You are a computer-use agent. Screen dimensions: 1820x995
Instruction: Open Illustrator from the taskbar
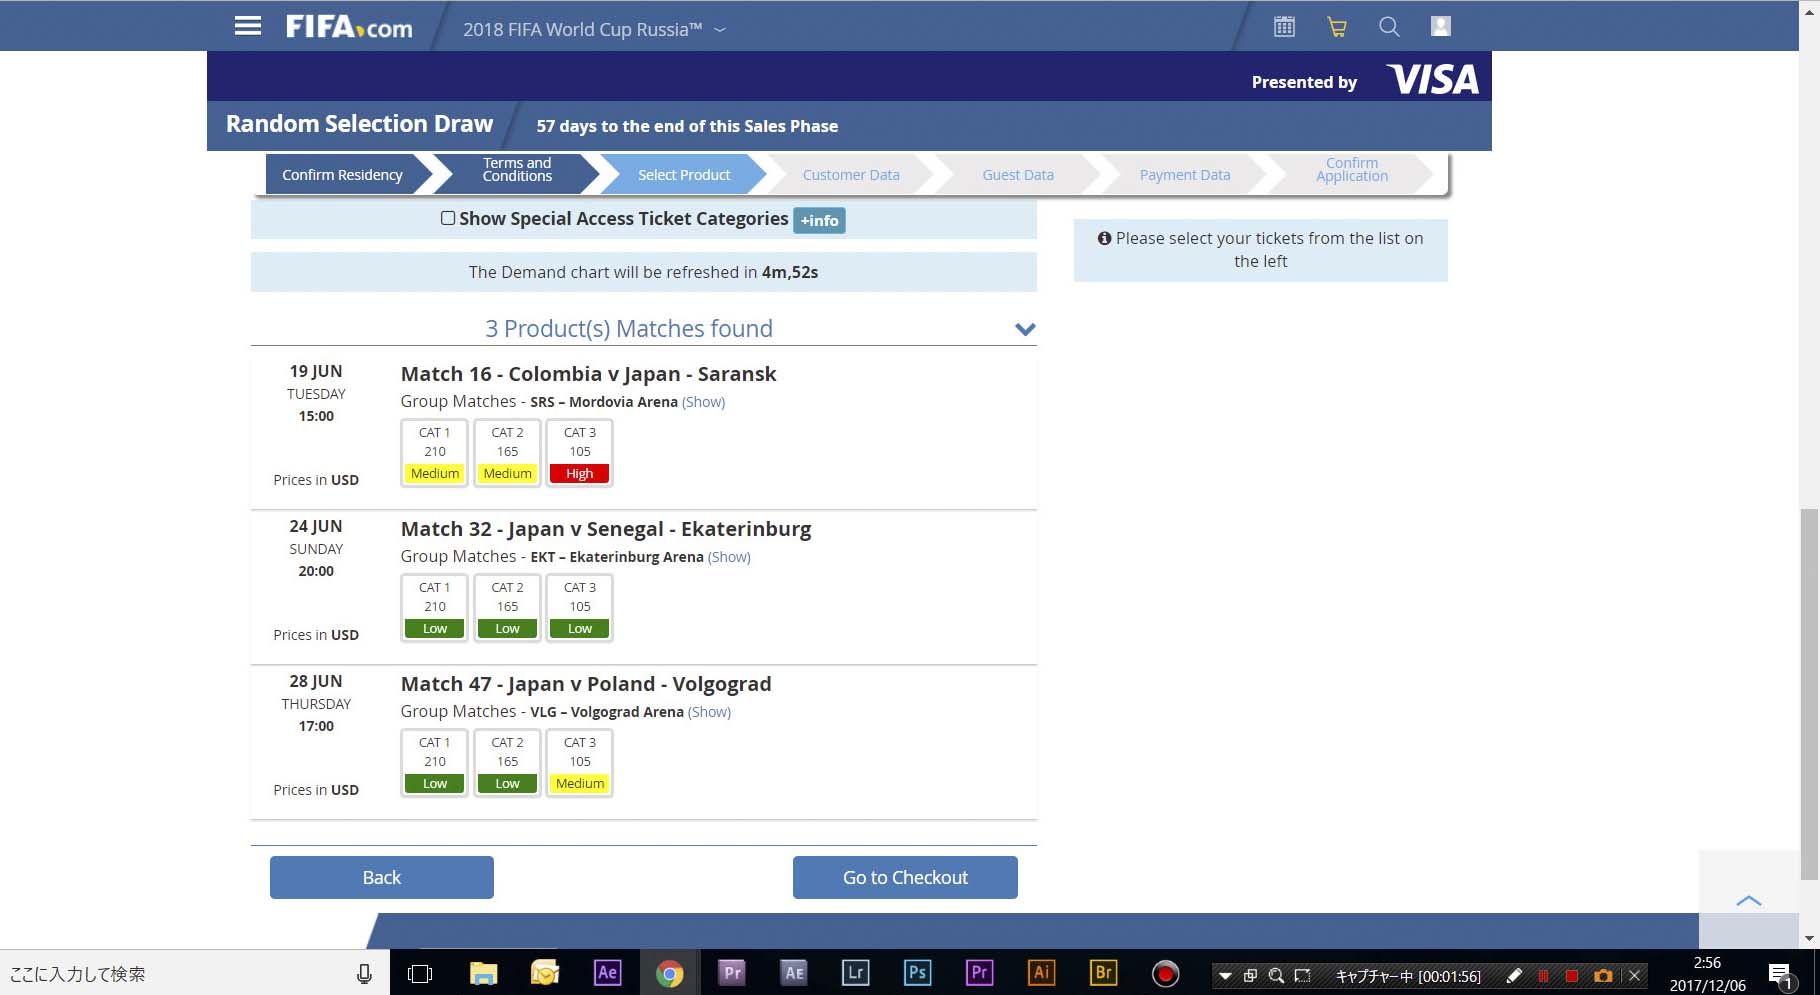(1041, 973)
